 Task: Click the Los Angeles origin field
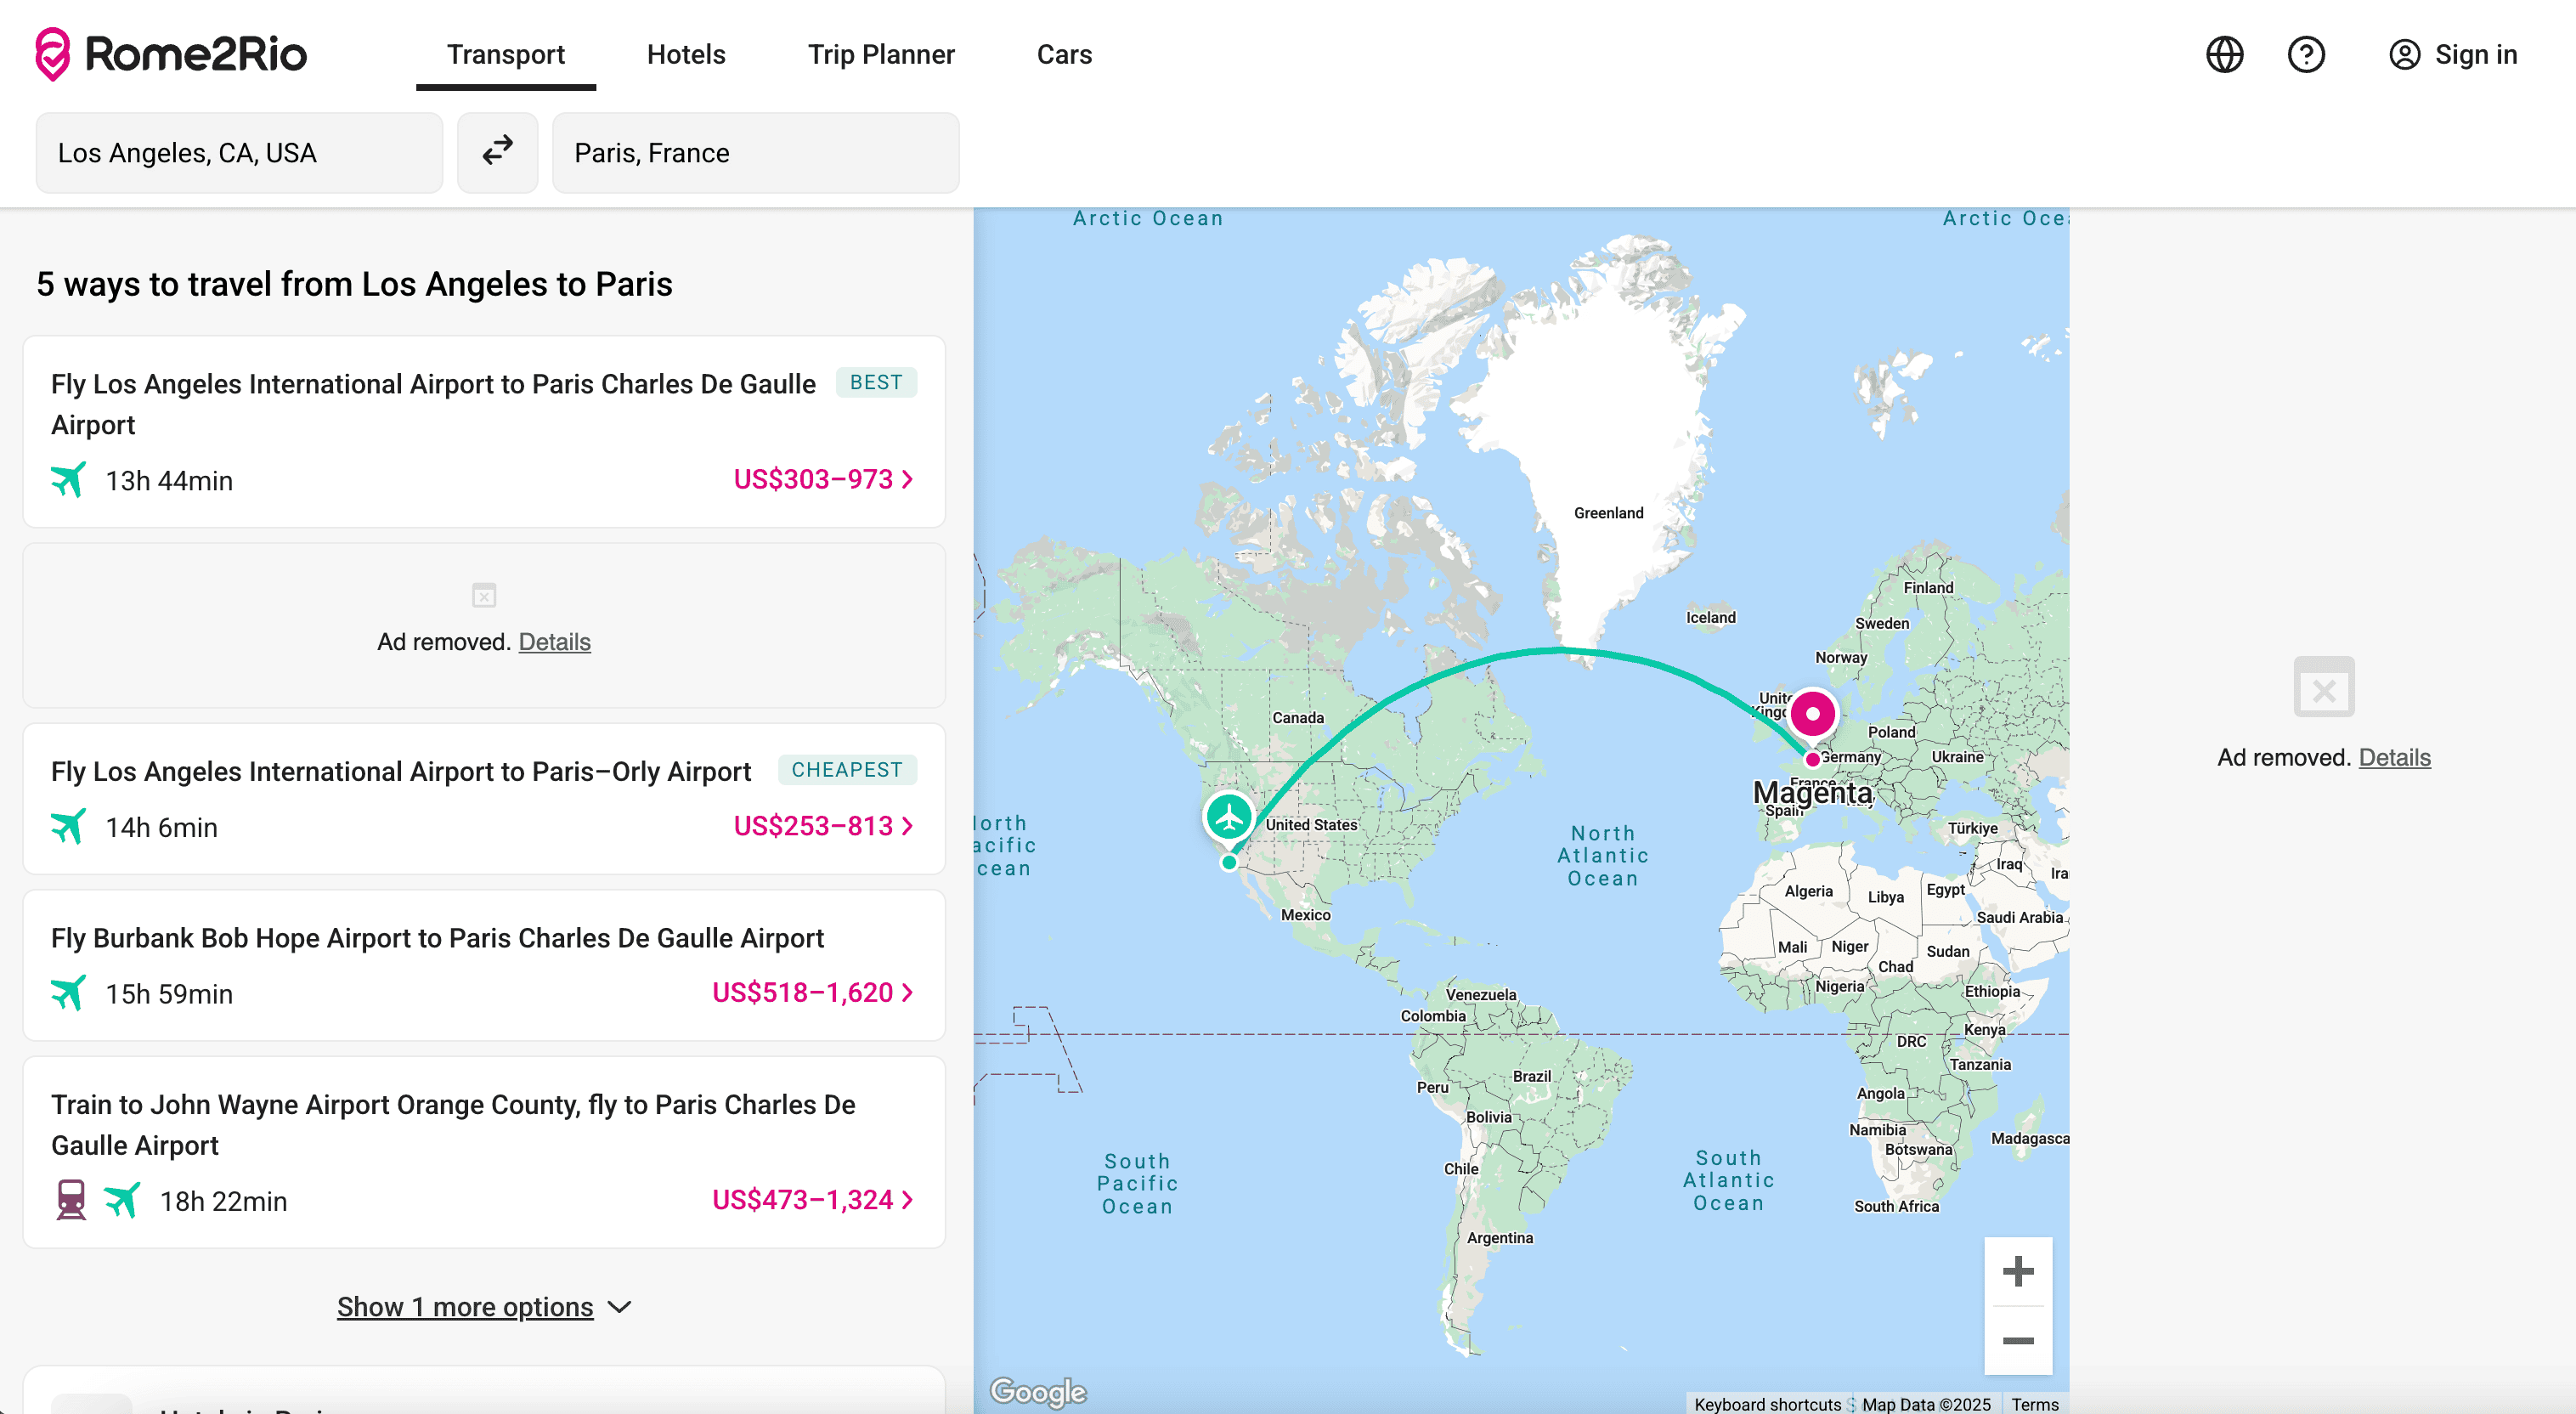click(x=239, y=153)
